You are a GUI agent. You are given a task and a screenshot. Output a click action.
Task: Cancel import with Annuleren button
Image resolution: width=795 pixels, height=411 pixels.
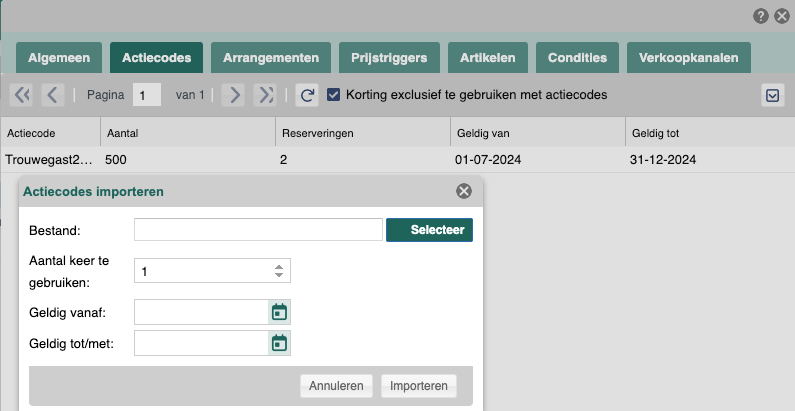336,386
